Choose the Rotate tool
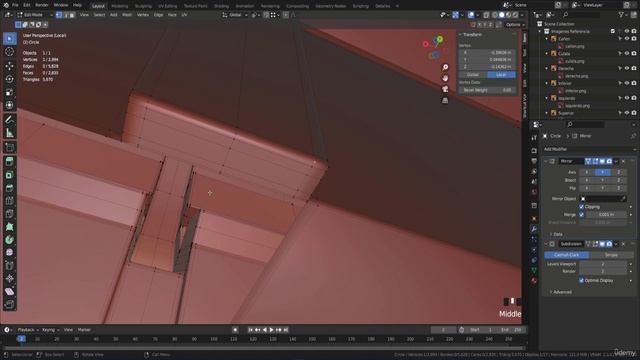This screenshot has height=360, width=640. pyautogui.click(x=9, y=79)
